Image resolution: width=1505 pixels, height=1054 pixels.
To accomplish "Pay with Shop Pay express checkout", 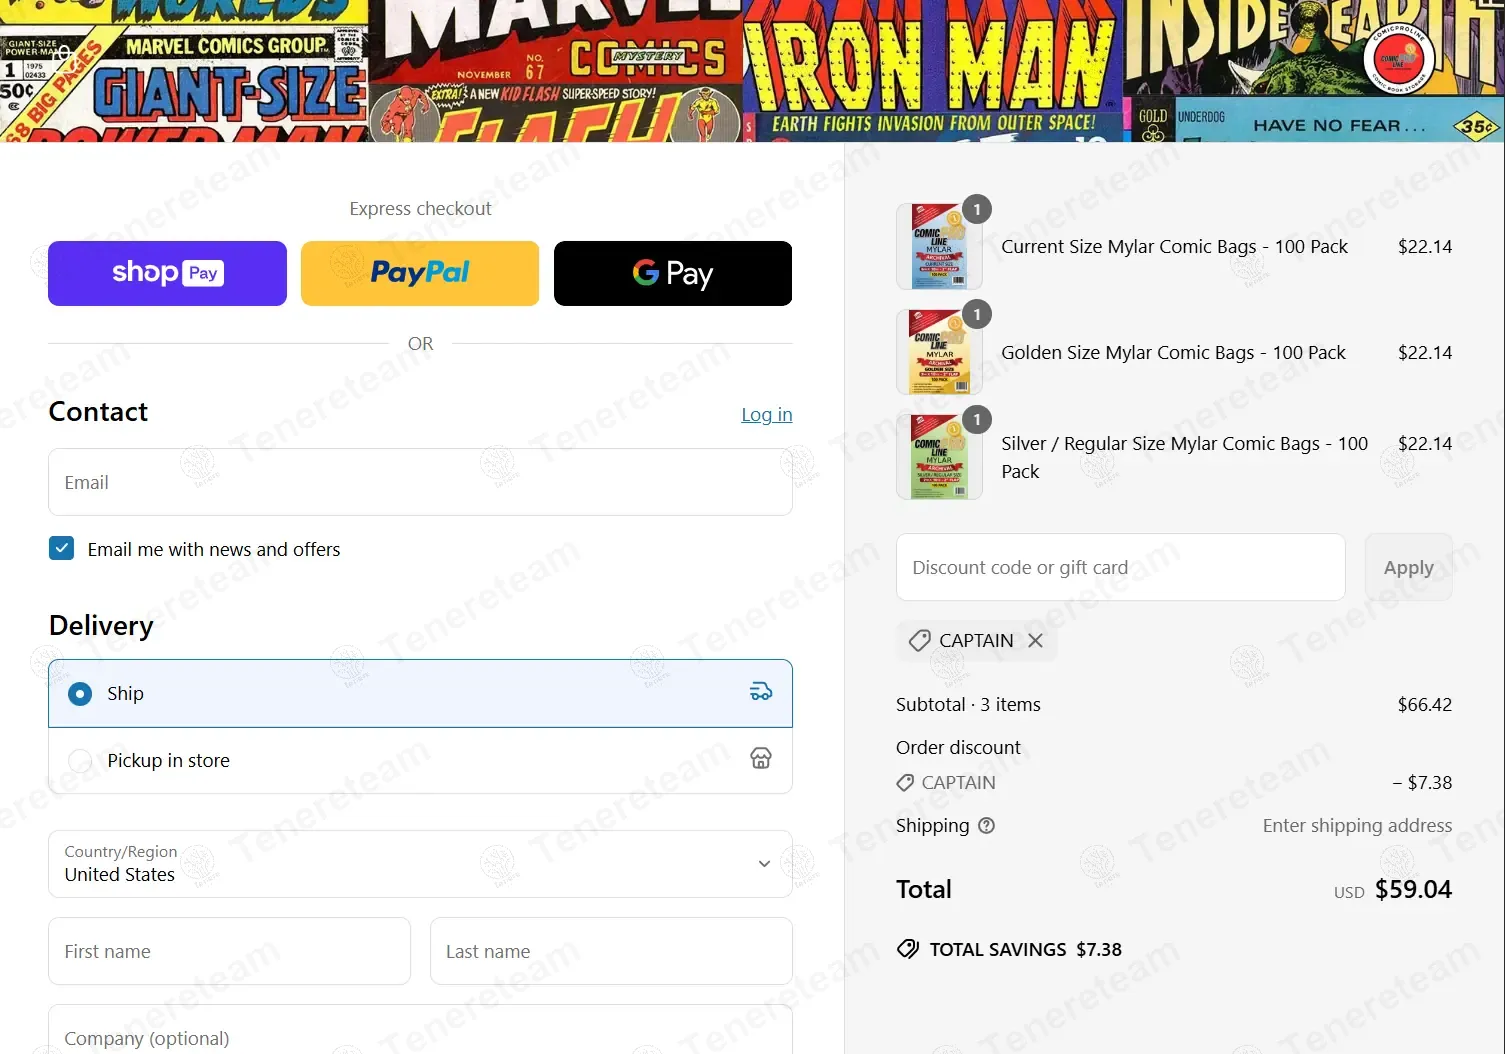I will click(167, 273).
